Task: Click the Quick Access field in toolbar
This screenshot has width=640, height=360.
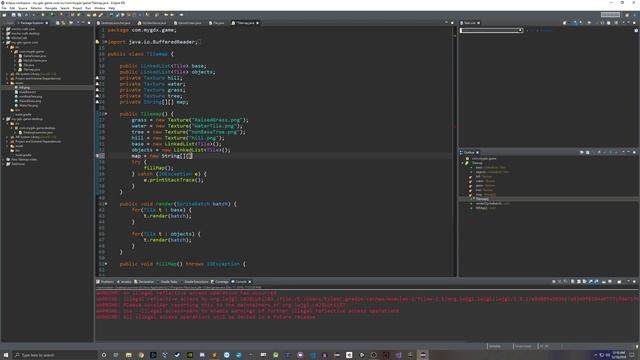Action: [610, 15]
